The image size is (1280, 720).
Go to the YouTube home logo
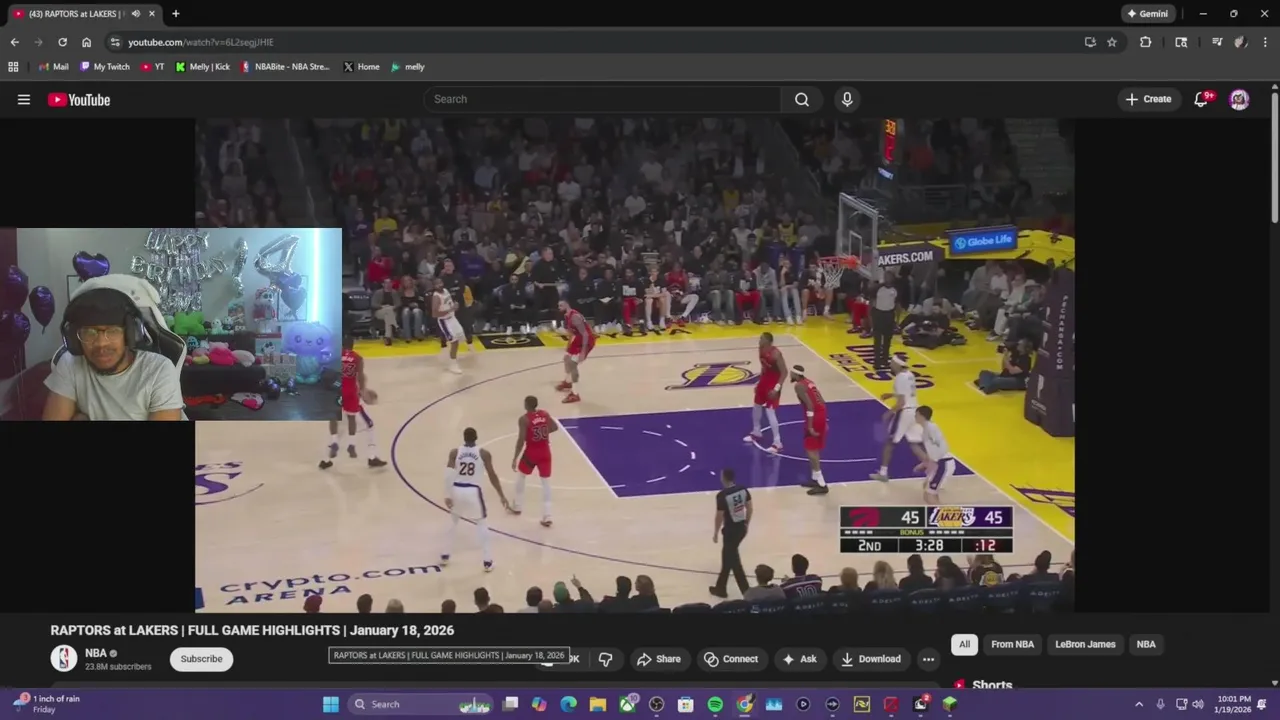click(x=79, y=99)
